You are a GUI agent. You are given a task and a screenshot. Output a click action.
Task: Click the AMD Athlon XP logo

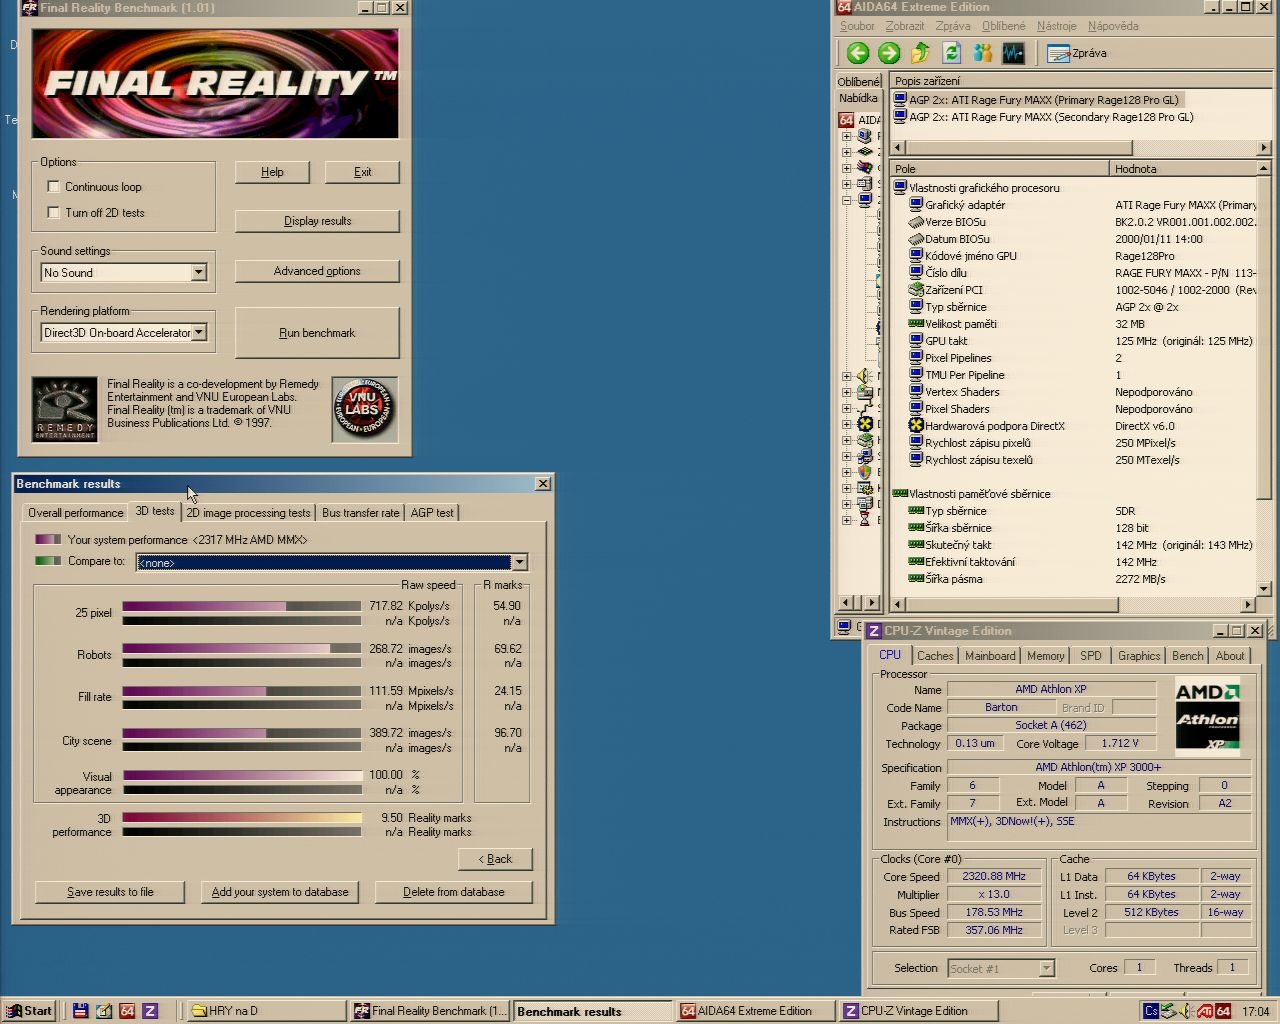coord(1207,715)
